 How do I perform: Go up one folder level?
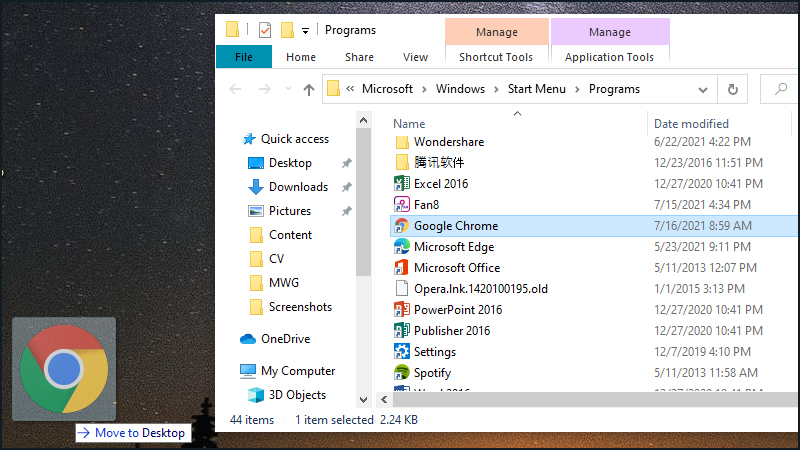309,90
